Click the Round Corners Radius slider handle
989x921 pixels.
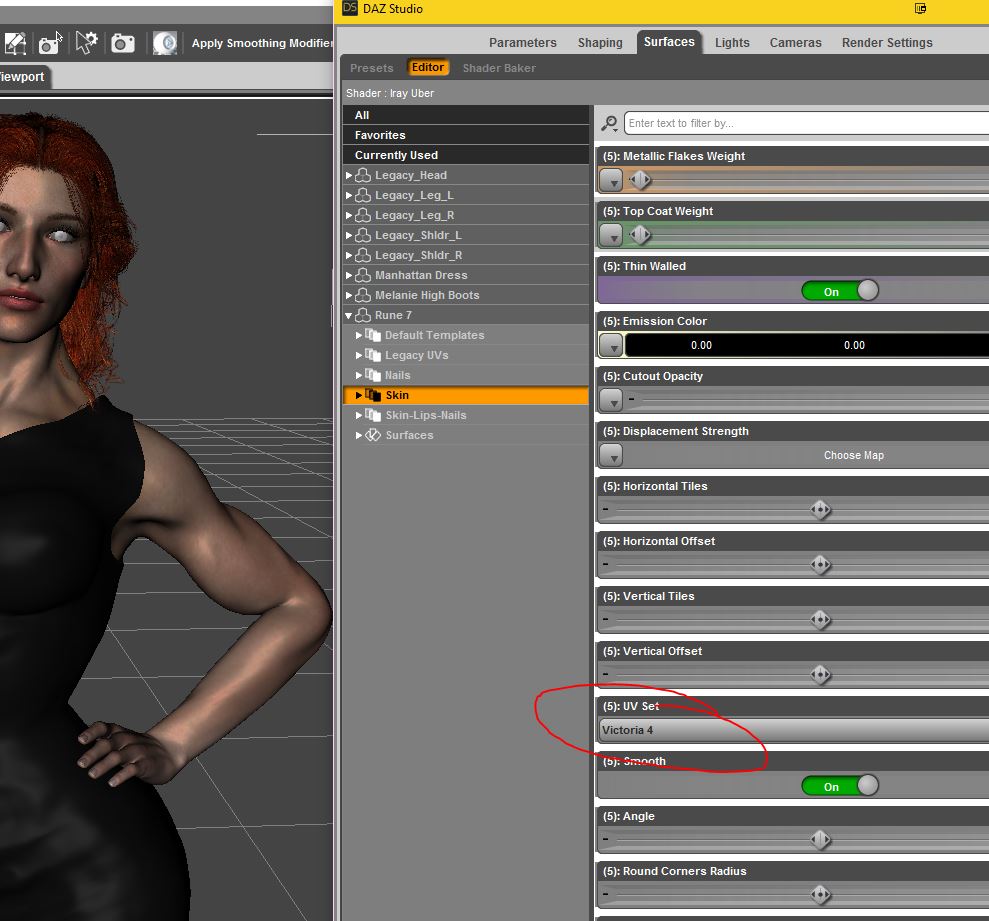(x=821, y=895)
